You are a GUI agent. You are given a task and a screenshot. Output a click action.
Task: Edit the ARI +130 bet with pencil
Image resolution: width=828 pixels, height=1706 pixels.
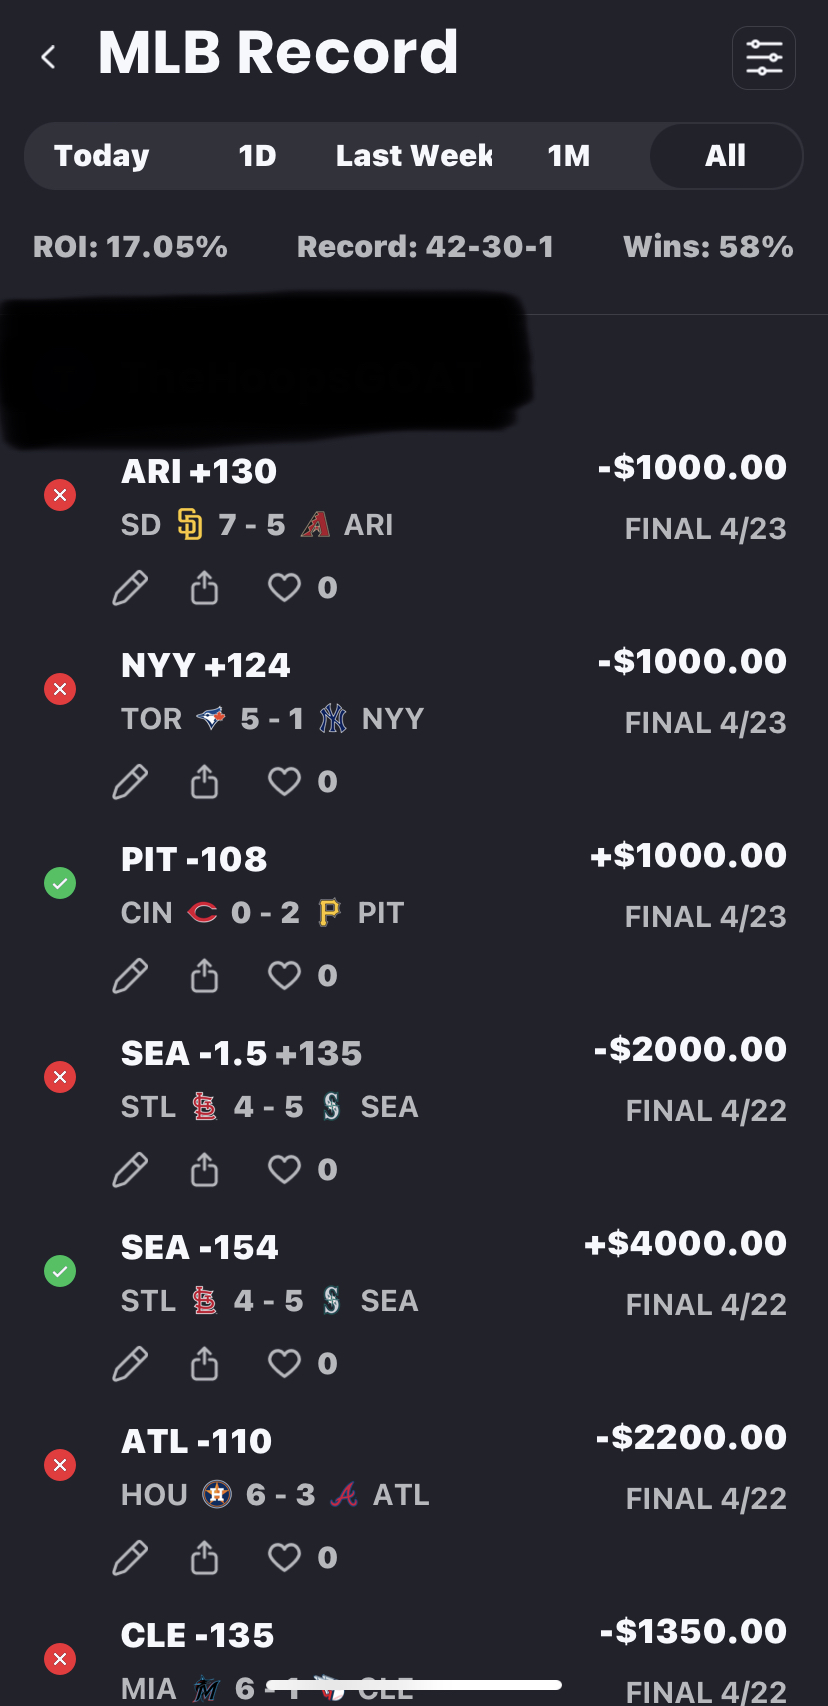[x=130, y=588]
